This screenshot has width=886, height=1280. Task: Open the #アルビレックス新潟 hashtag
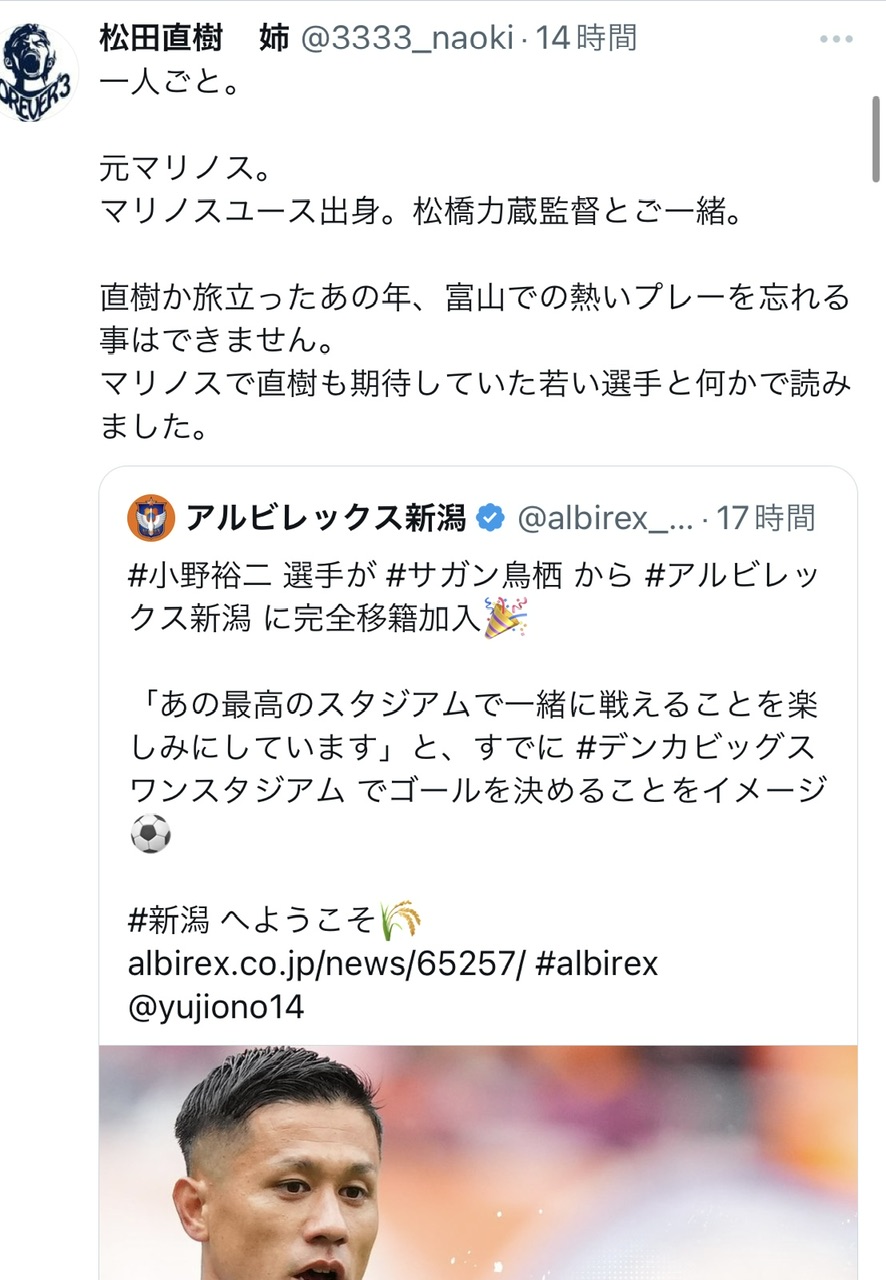pyautogui.click(x=475, y=598)
